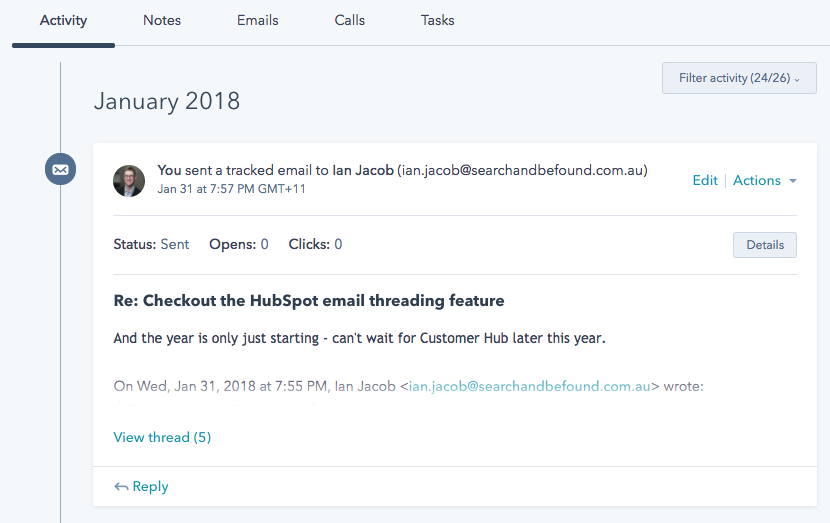Open the Tasks tab
The height and width of the screenshot is (523, 830).
(437, 20)
